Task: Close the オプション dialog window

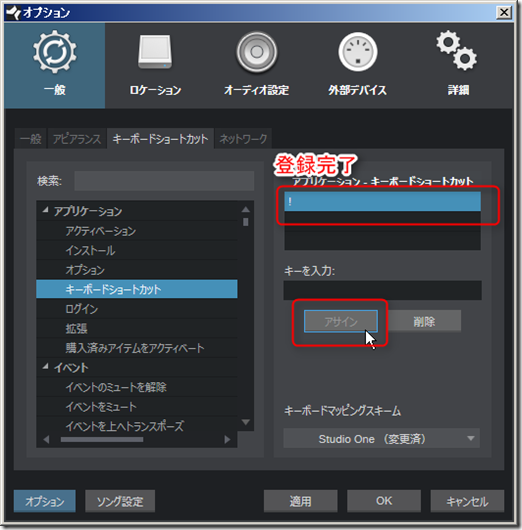Action: [504, 13]
